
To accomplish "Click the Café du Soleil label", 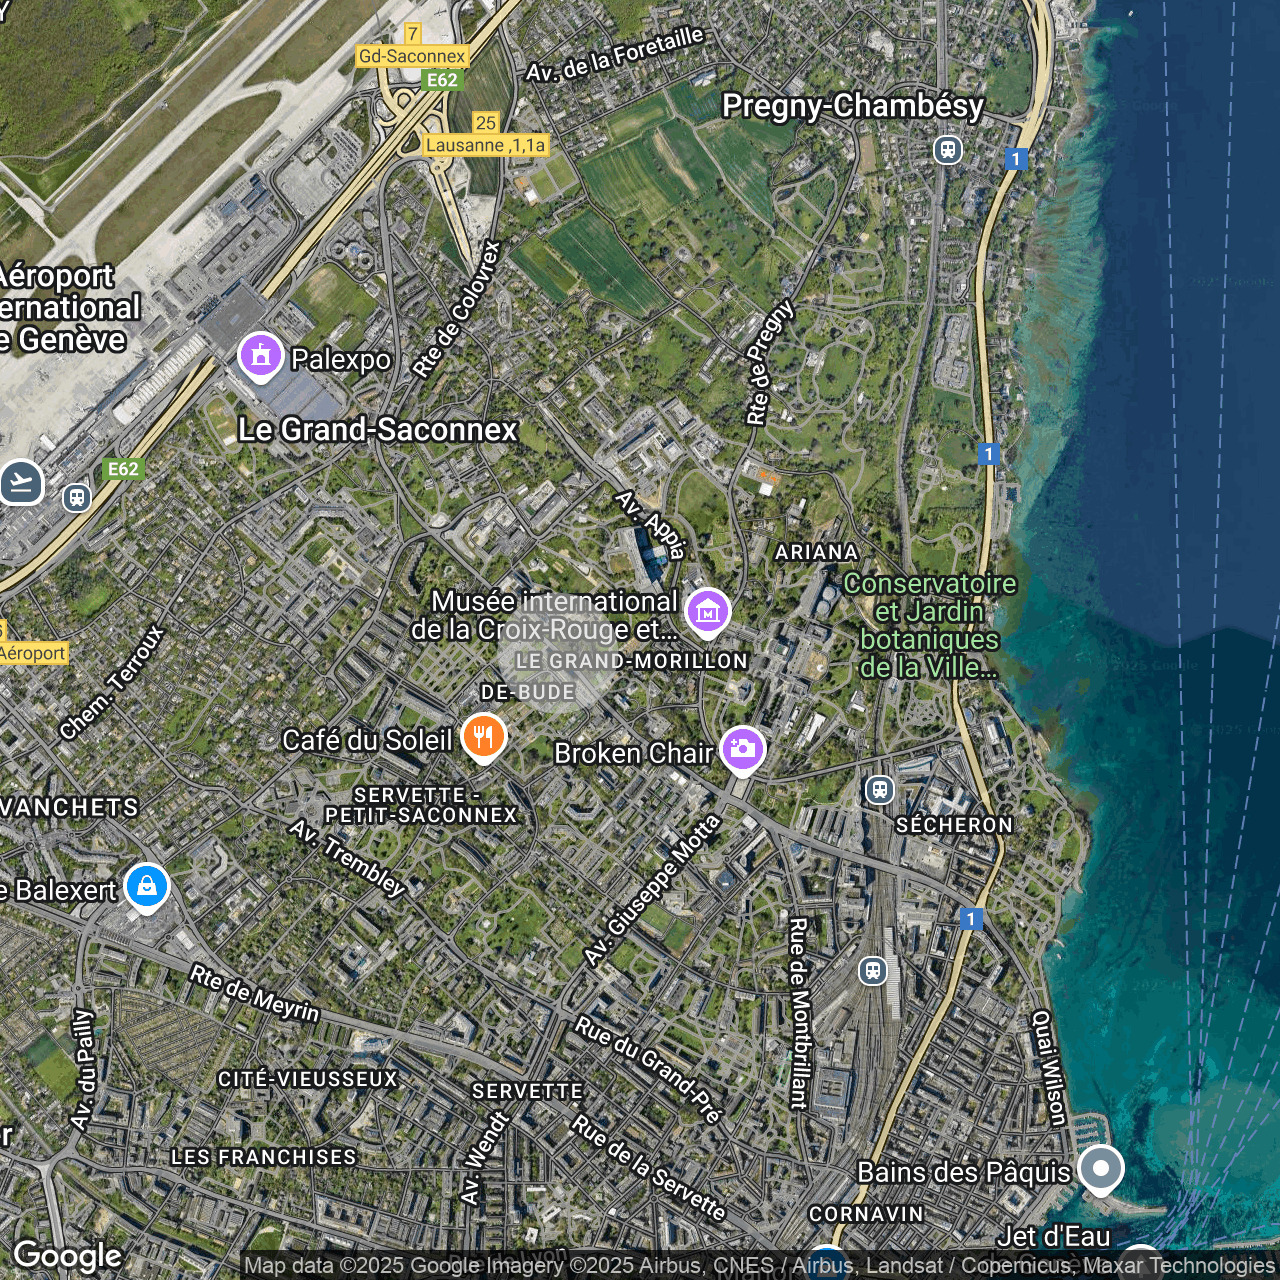I will tap(367, 740).
